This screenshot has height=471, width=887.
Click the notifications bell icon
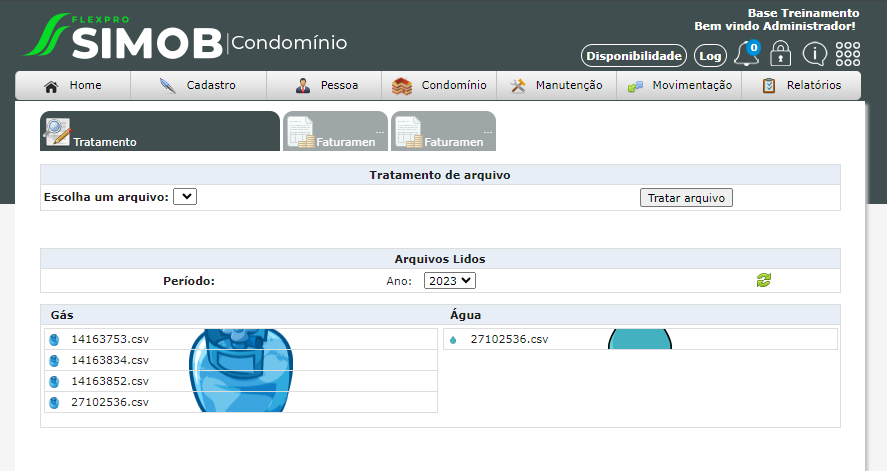coord(746,55)
